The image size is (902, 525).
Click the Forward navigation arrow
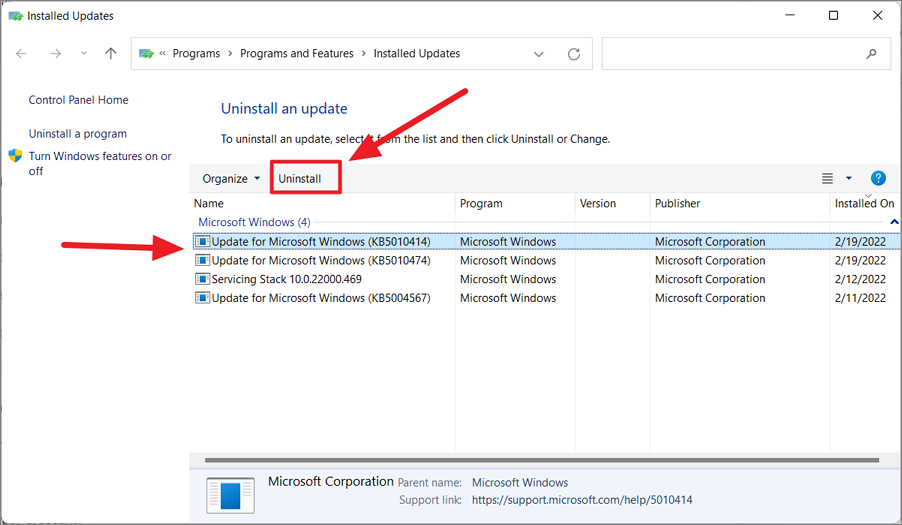(56, 53)
